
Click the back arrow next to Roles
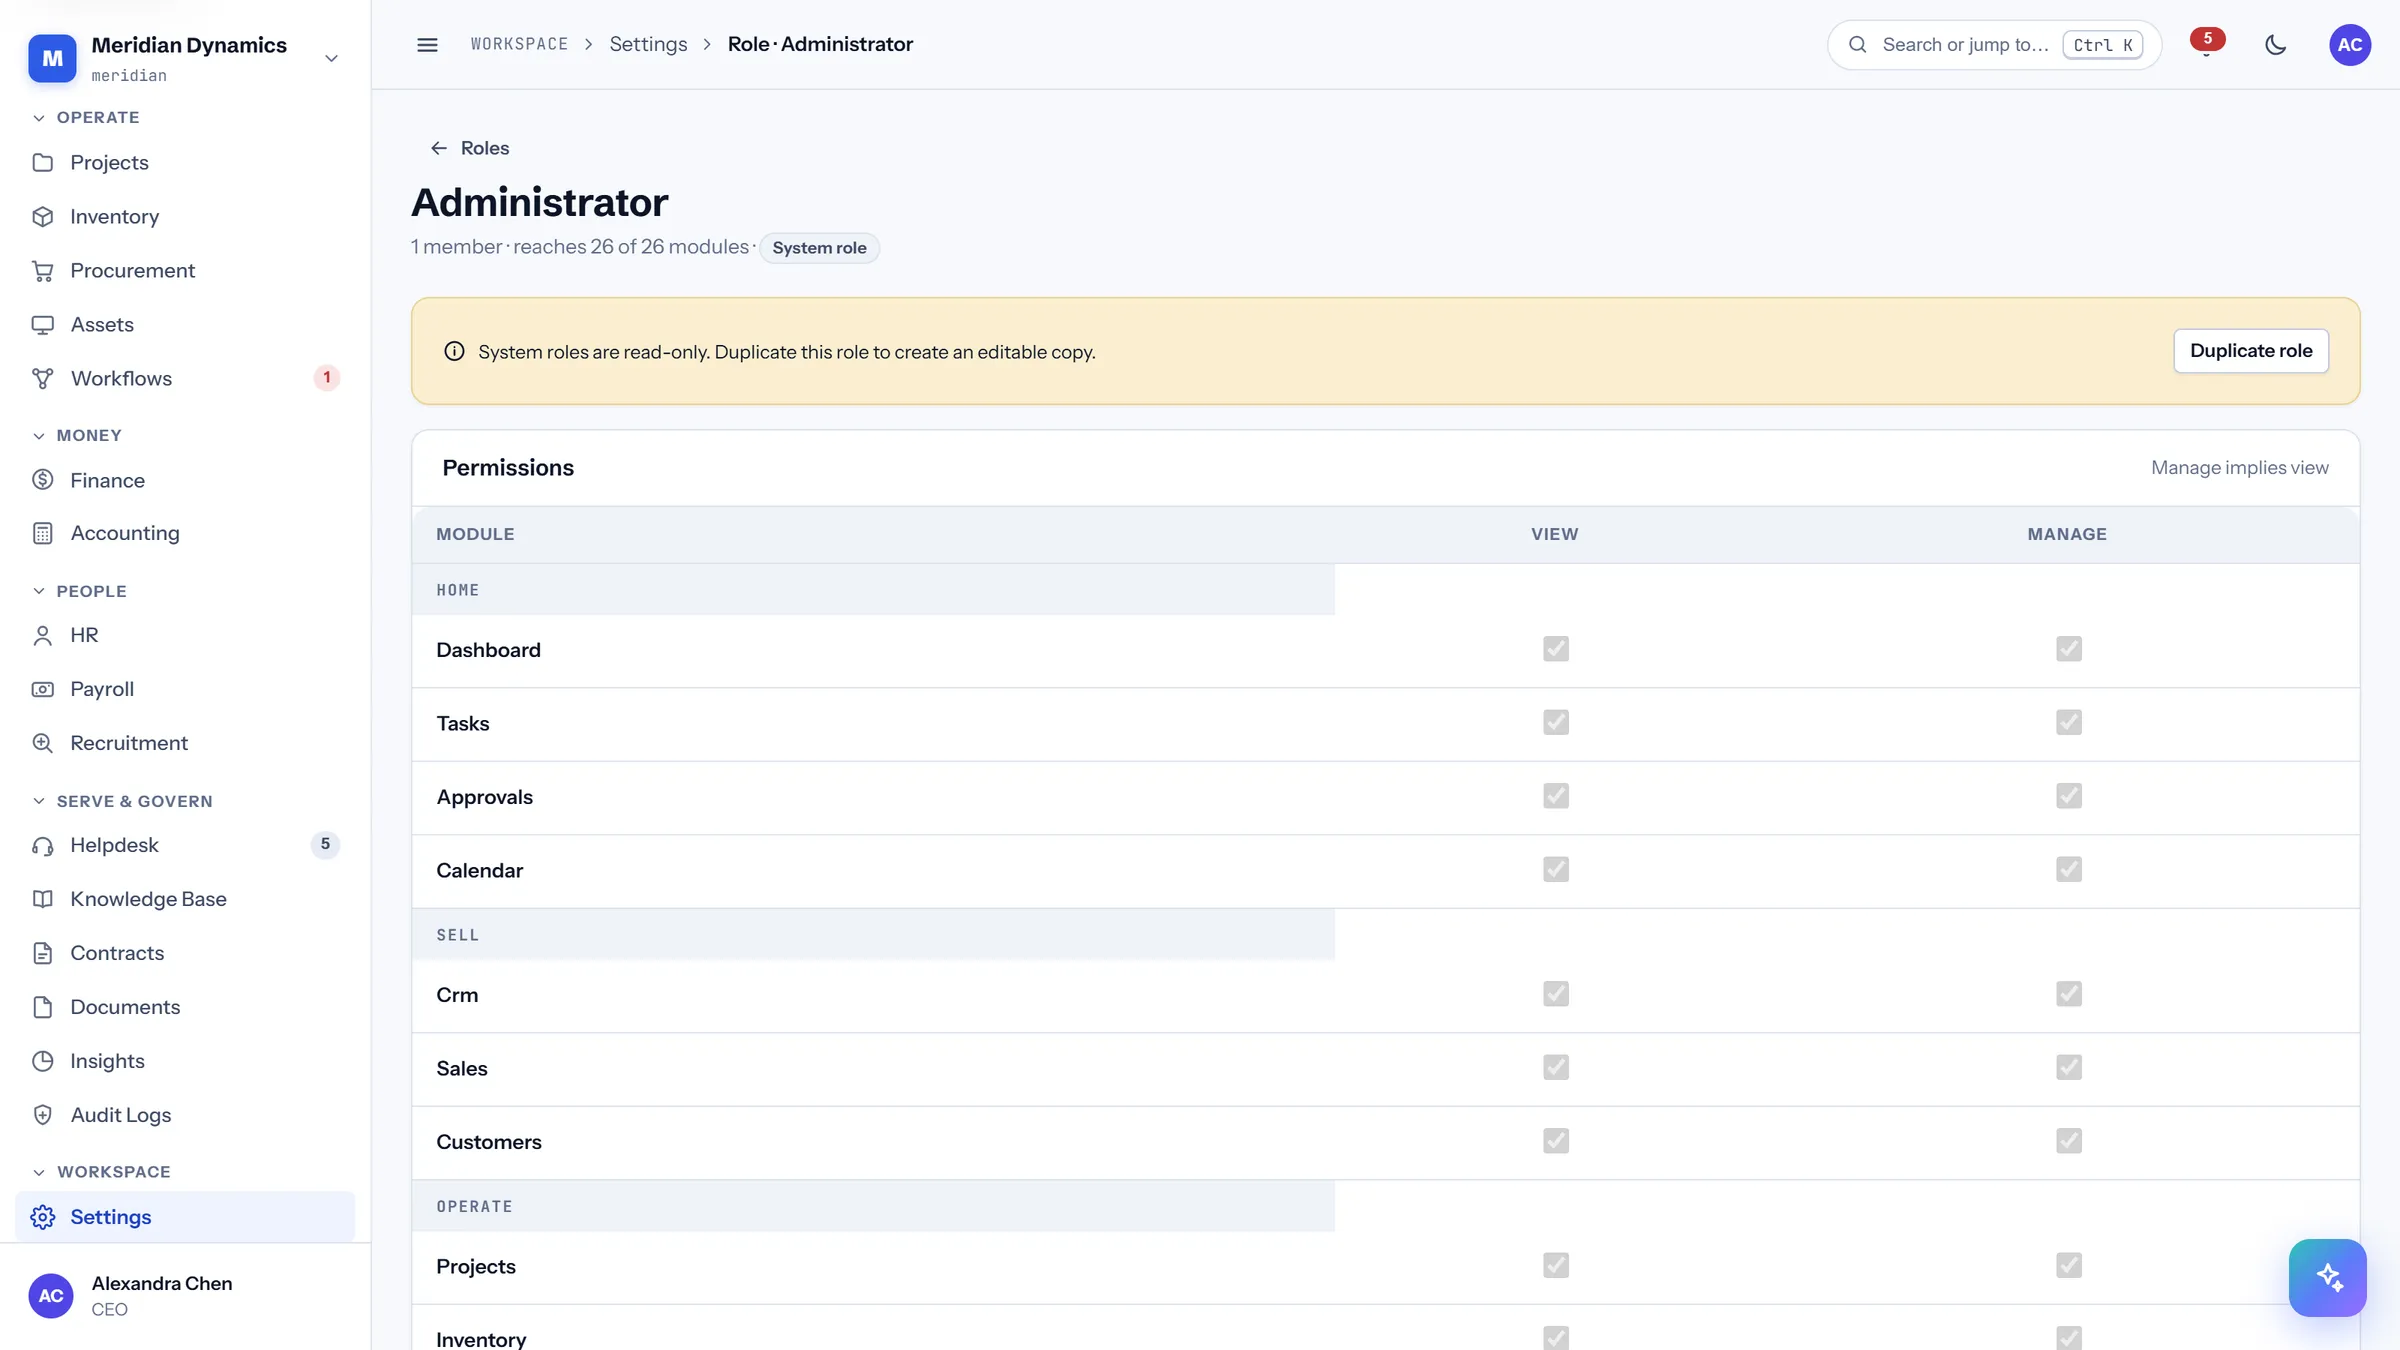coord(439,148)
